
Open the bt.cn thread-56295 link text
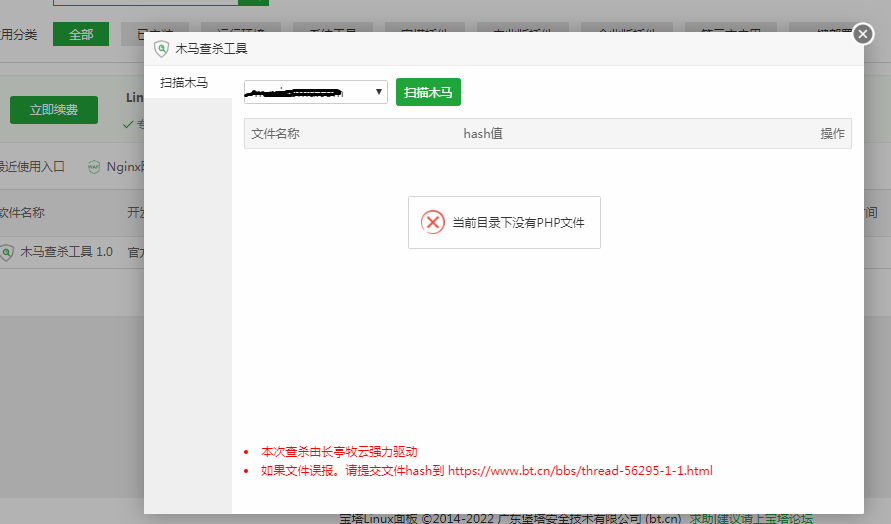(x=580, y=471)
